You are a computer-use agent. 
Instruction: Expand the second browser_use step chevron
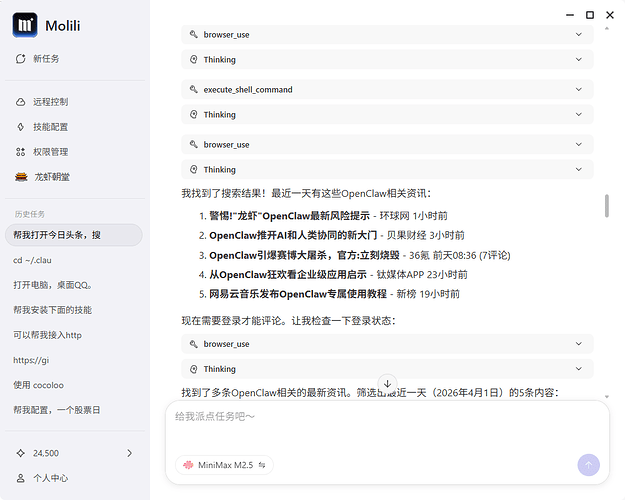[x=579, y=144]
